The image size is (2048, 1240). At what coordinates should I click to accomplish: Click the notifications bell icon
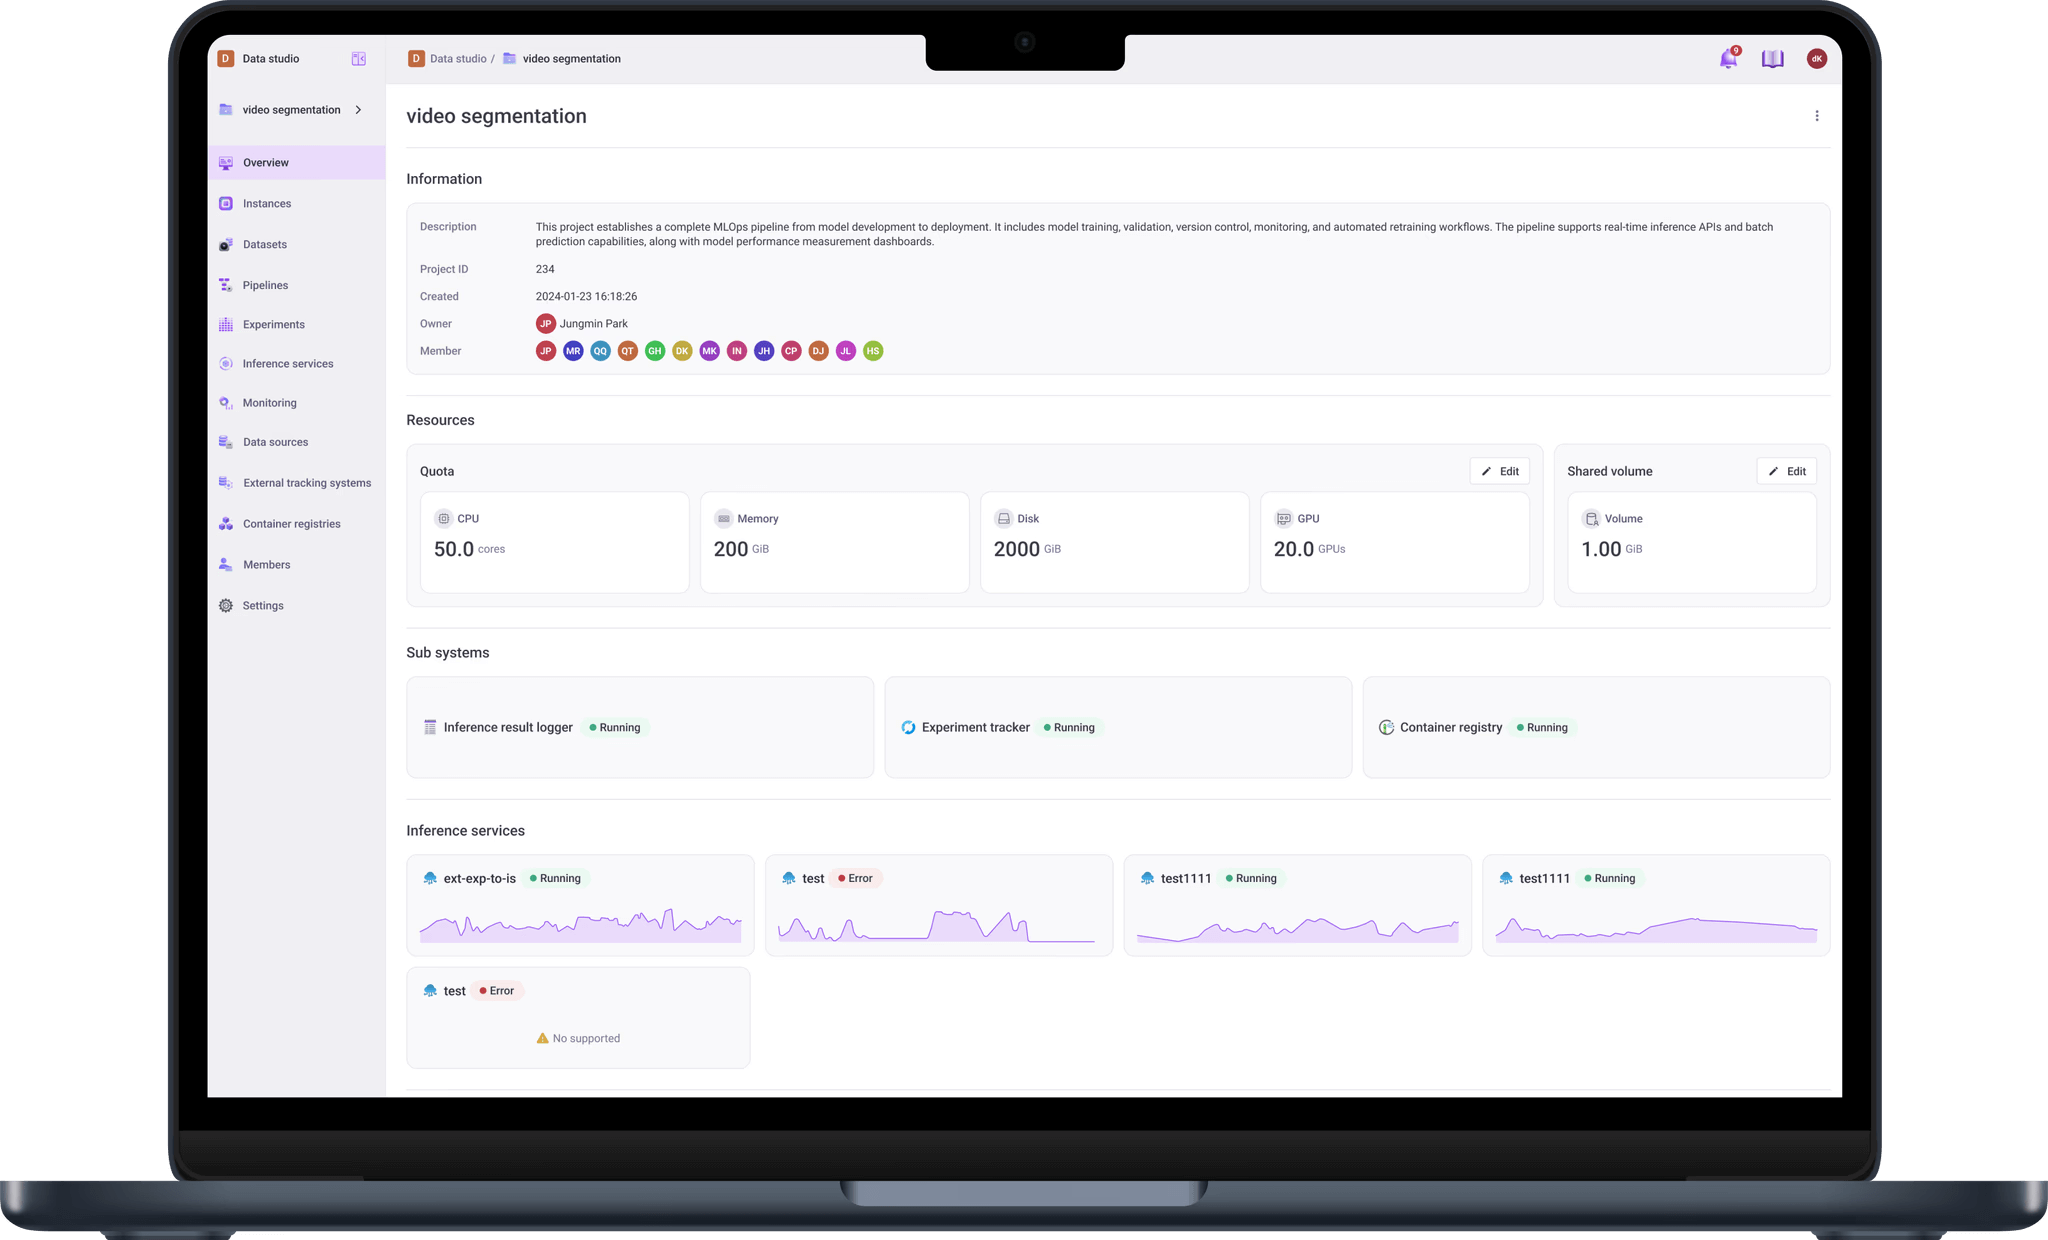coord(1728,59)
